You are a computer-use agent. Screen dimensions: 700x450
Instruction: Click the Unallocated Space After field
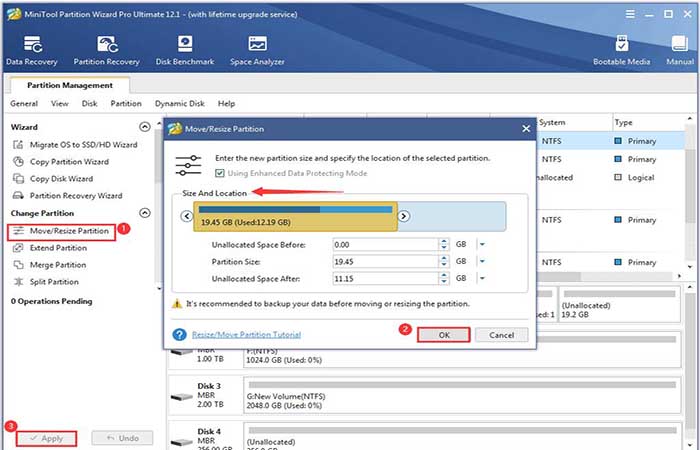[x=386, y=279]
